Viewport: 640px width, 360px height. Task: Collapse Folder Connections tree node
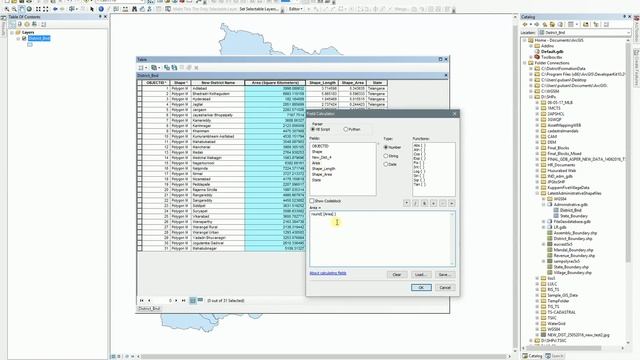525,63
